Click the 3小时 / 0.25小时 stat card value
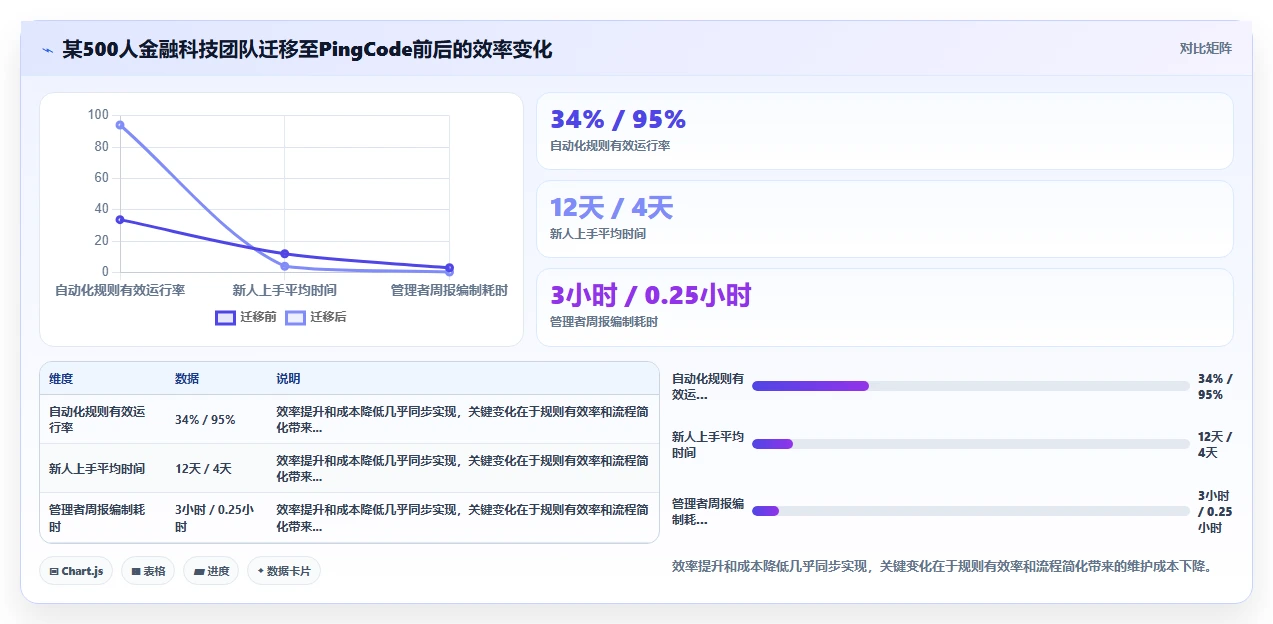 coord(650,295)
